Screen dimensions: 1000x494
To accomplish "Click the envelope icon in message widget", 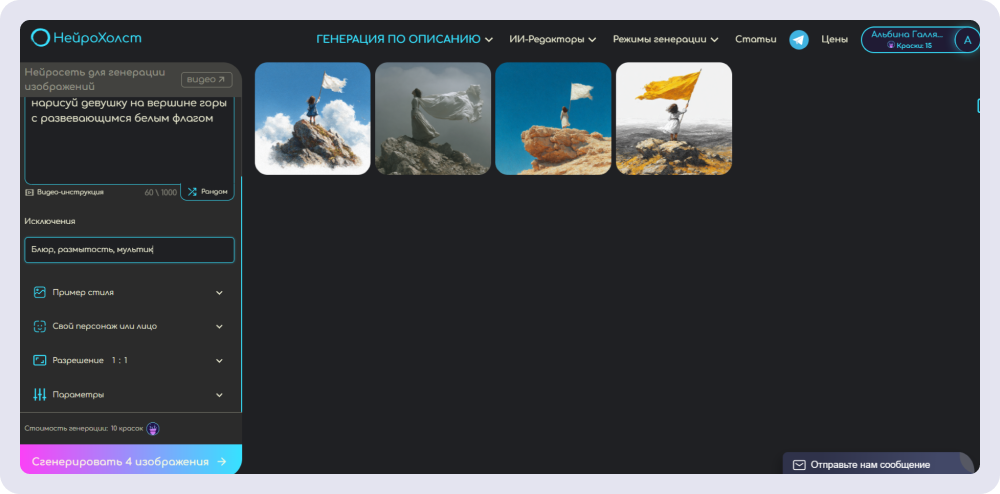I will coord(799,465).
